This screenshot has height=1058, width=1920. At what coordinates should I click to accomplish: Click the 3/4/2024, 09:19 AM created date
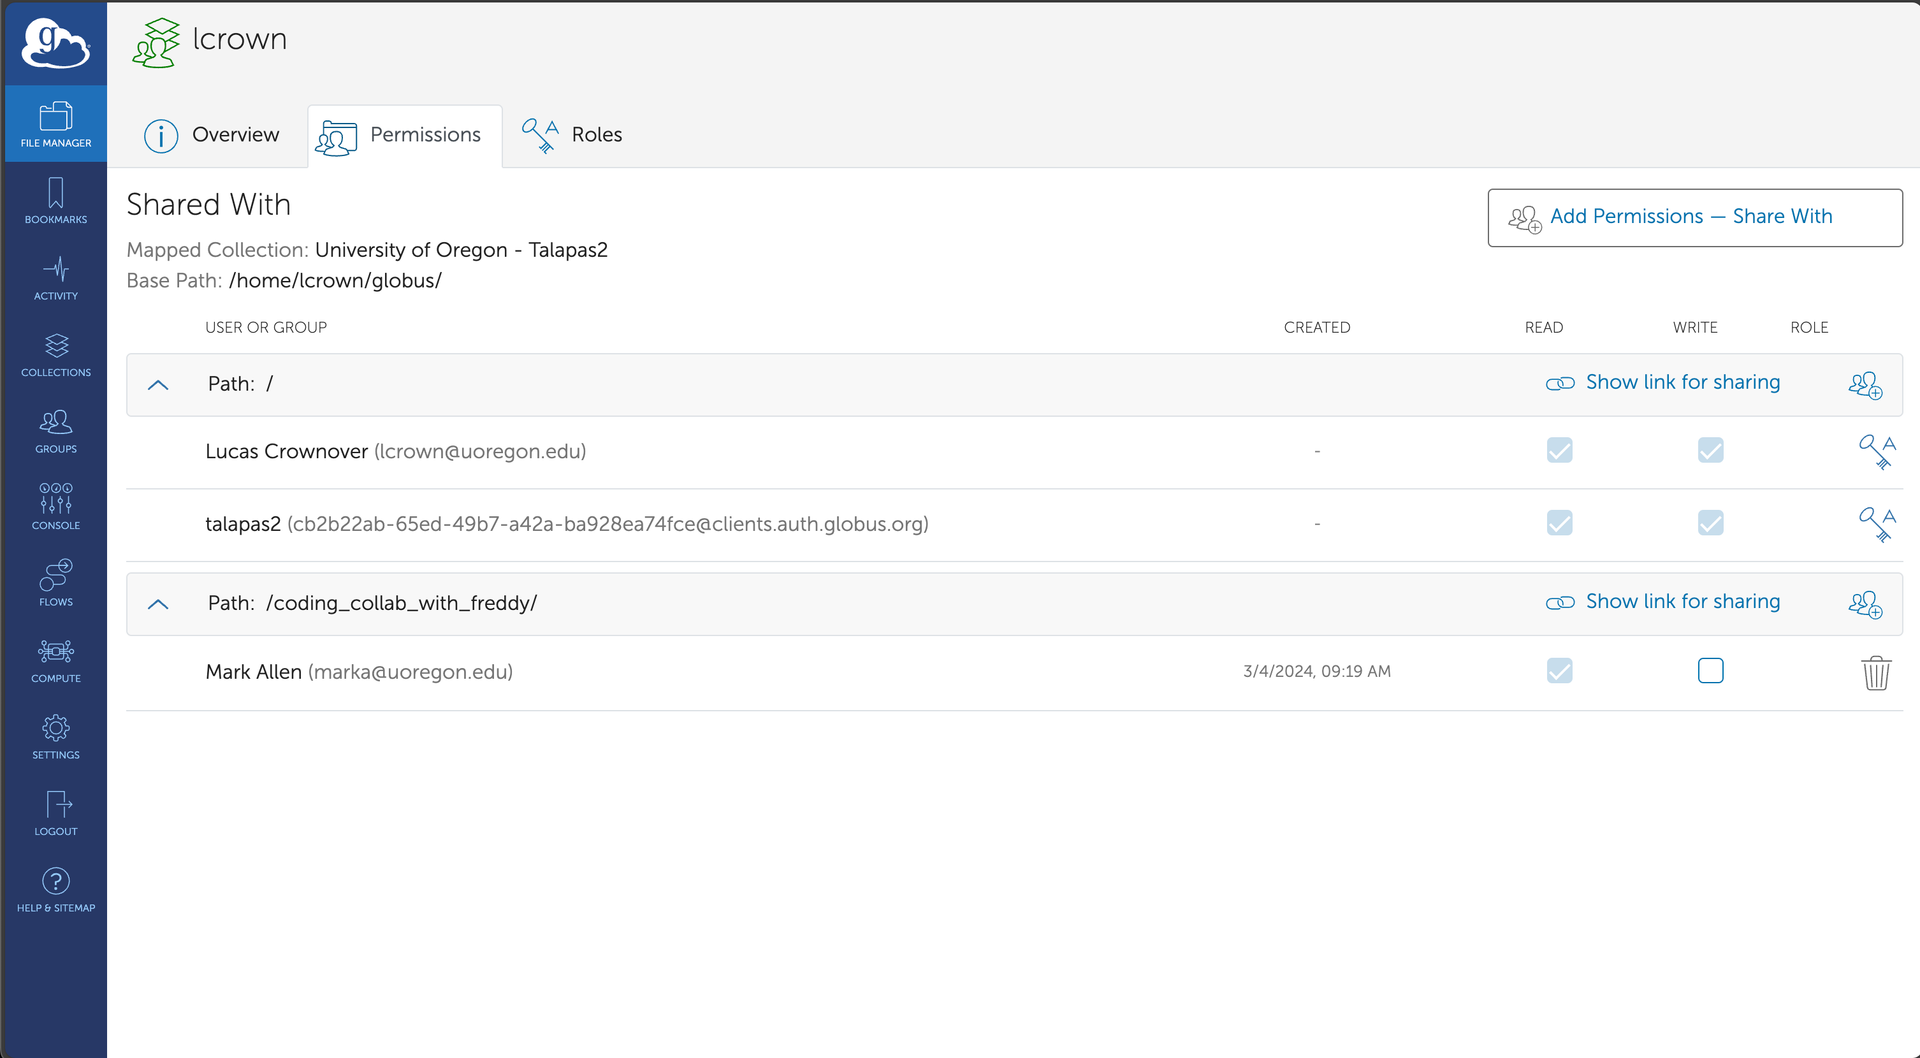(x=1317, y=672)
